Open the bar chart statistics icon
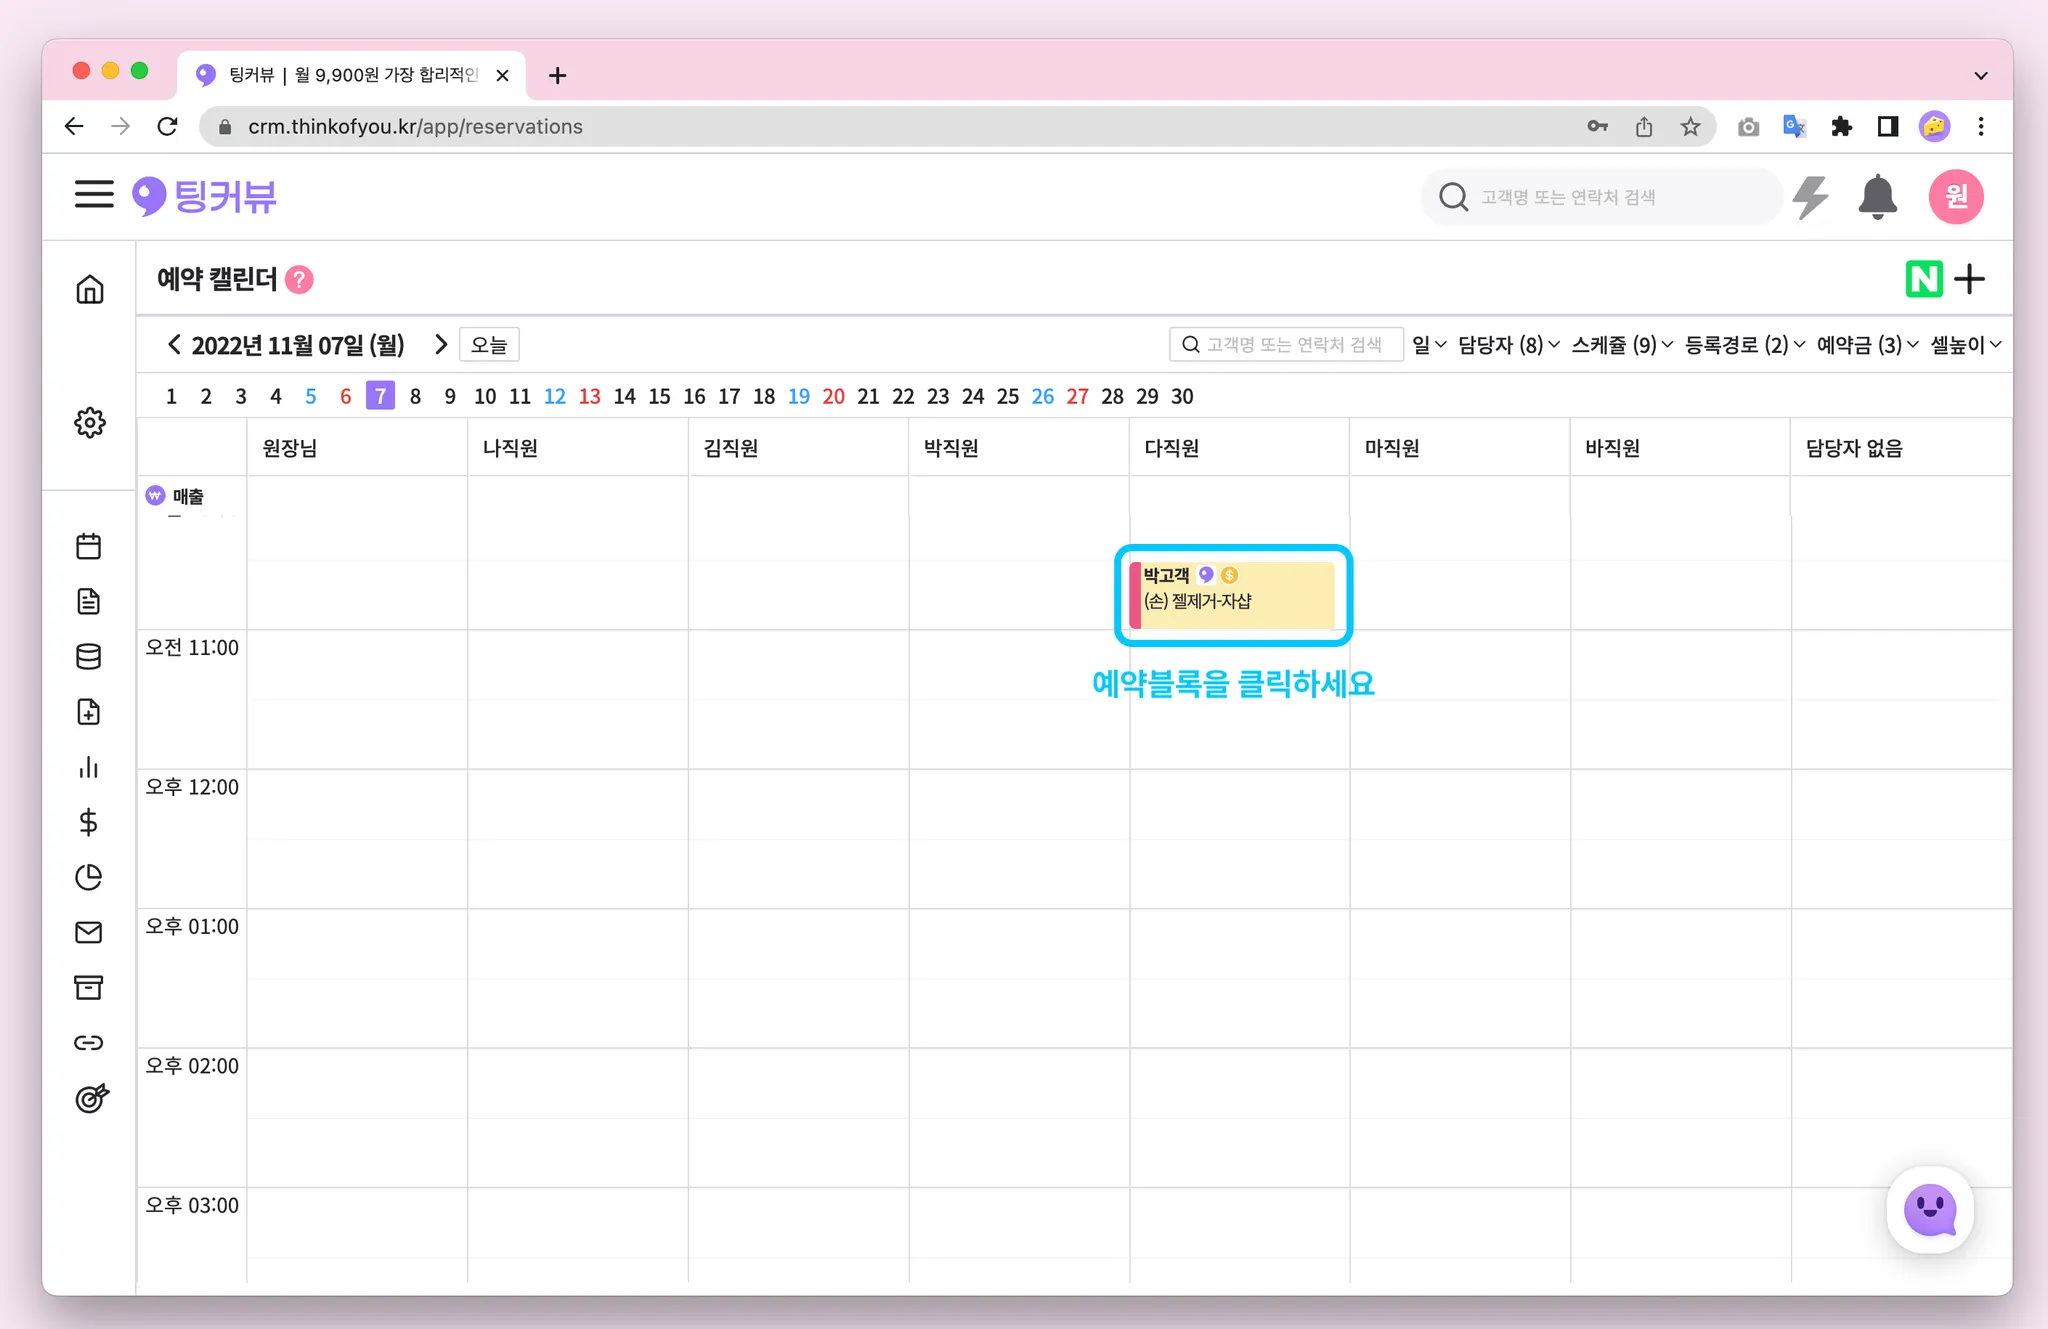This screenshot has height=1329, width=2048. tap(89, 767)
